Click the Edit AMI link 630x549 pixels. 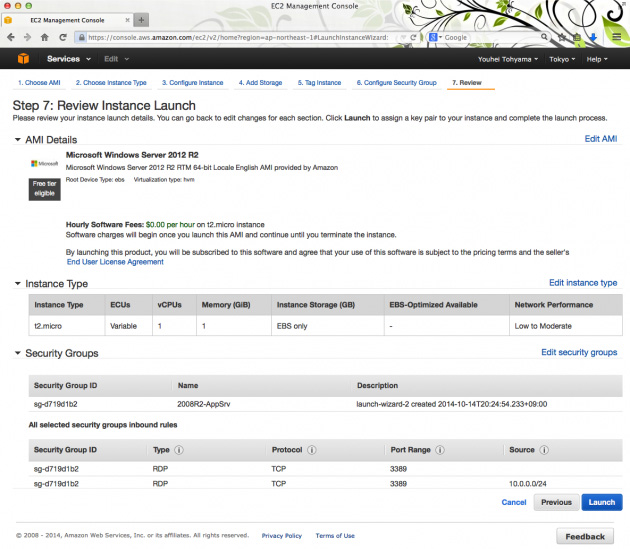point(601,139)
